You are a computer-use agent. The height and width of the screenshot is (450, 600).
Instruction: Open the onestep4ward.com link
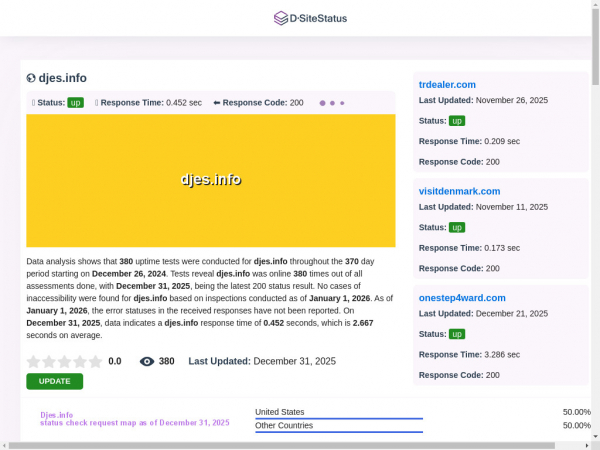click(462, 297)
